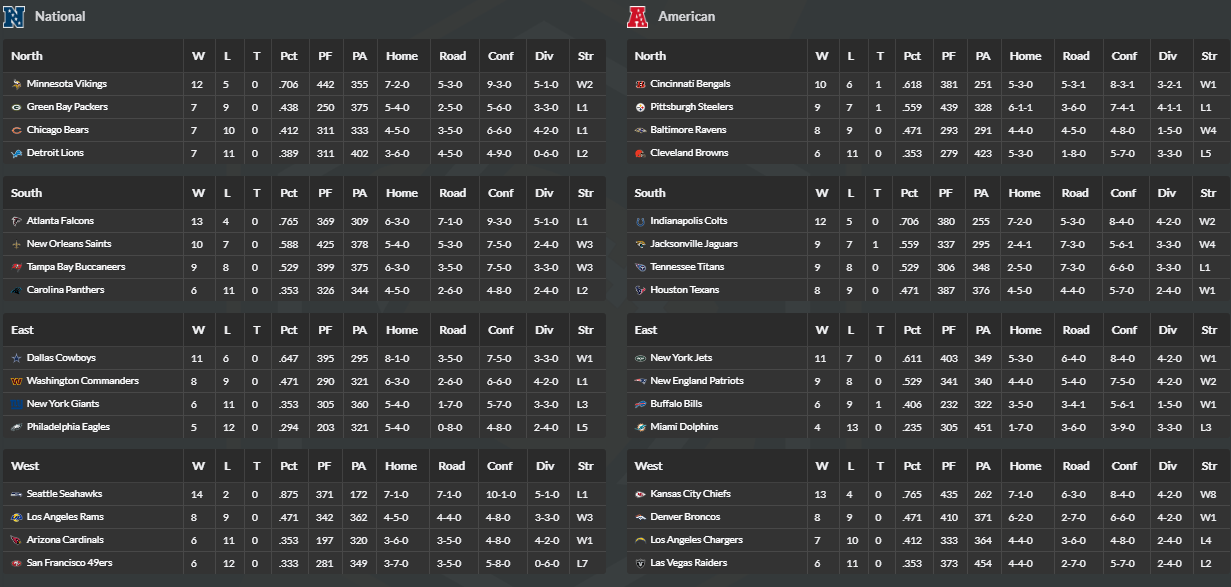Open the Denver Broncos team link

(x=685, y=517)
